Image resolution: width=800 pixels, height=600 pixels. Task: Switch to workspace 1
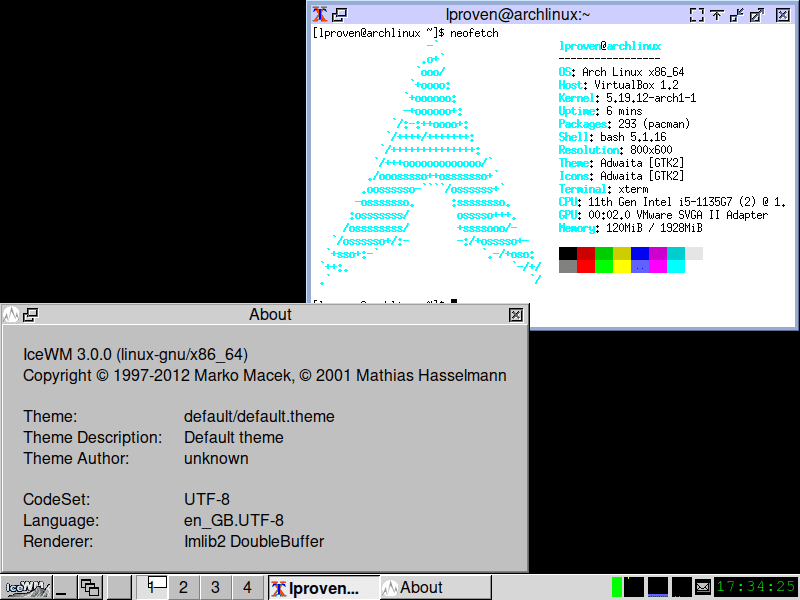152,587
